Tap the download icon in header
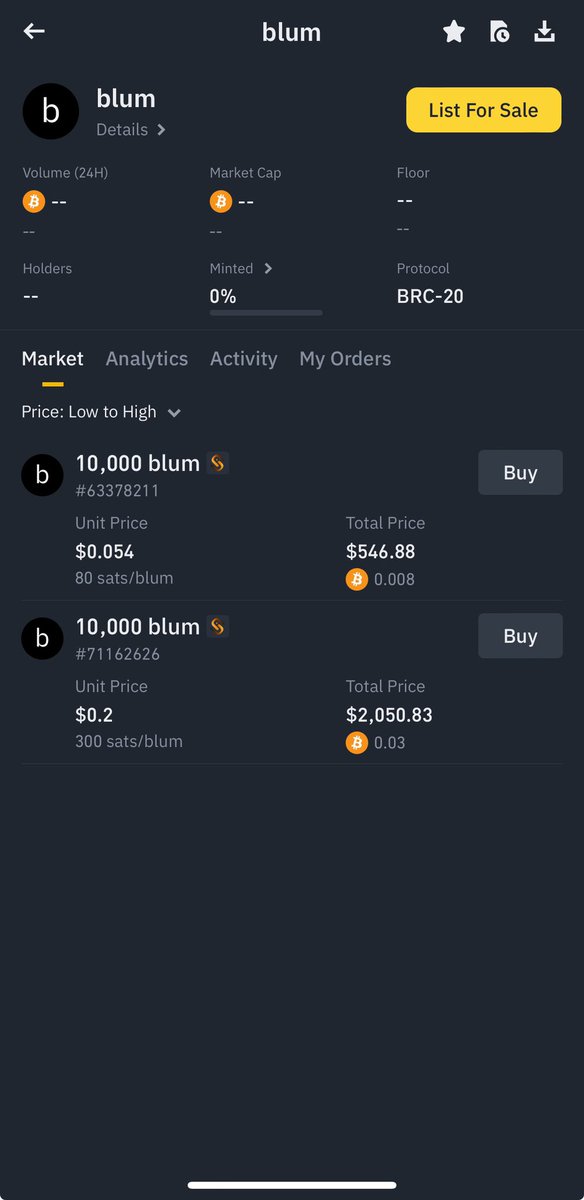This screenshot has width=584, height=1200. pyautogui.click(x=544, y=32)
